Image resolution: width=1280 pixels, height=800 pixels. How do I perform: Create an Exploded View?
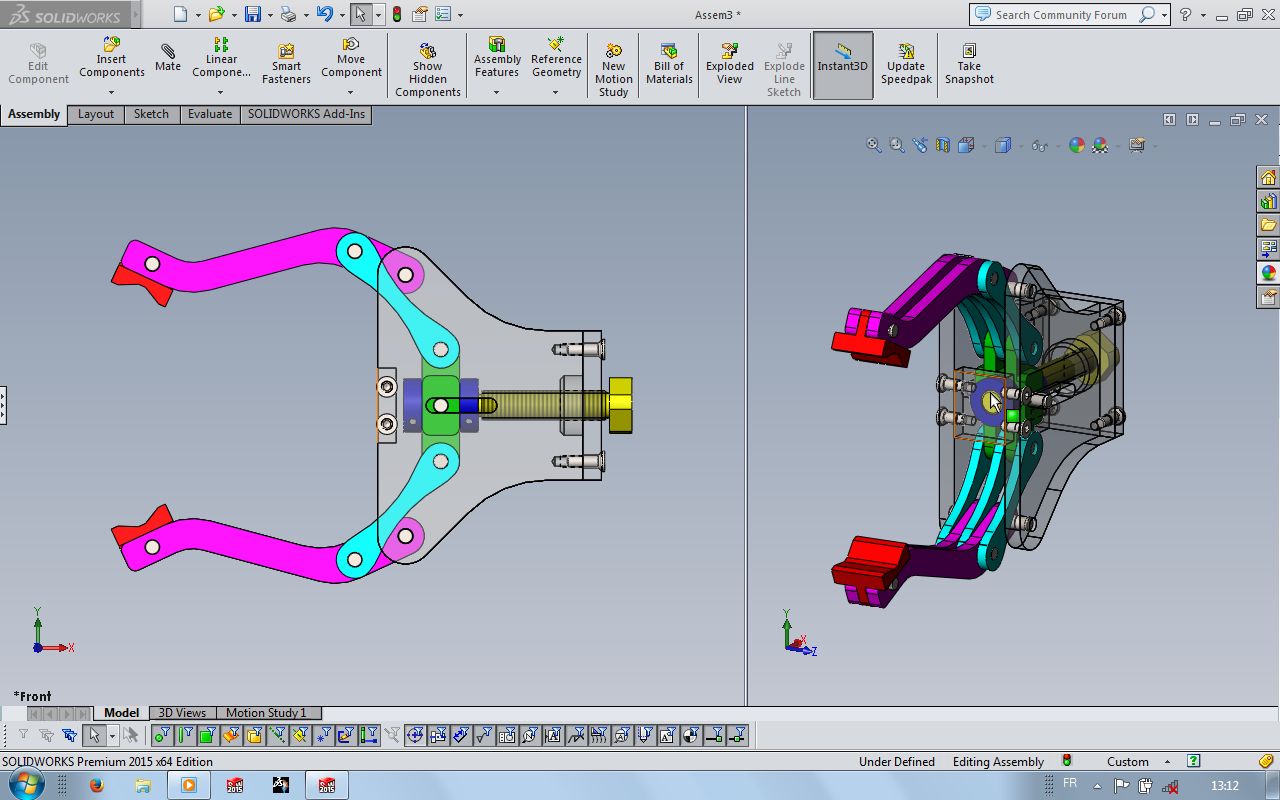click(x=730, y=64)
